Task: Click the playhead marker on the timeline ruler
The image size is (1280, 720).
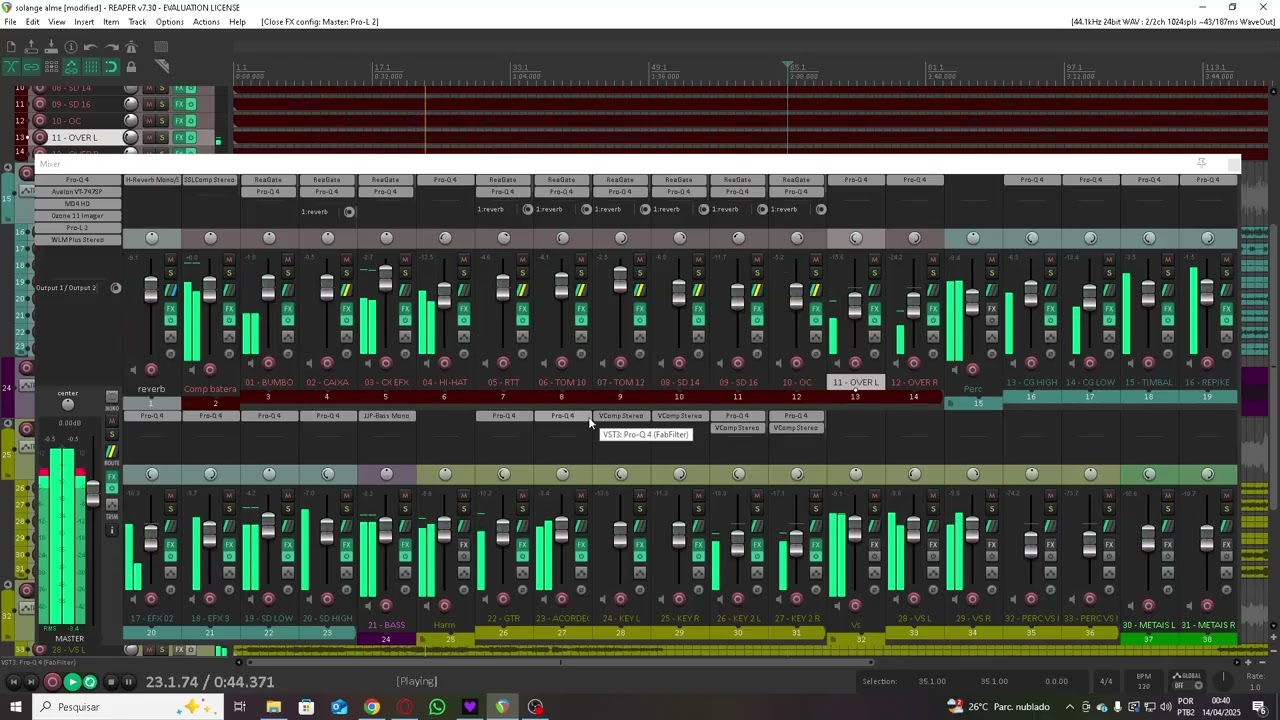Action: (x=788, y=64)
